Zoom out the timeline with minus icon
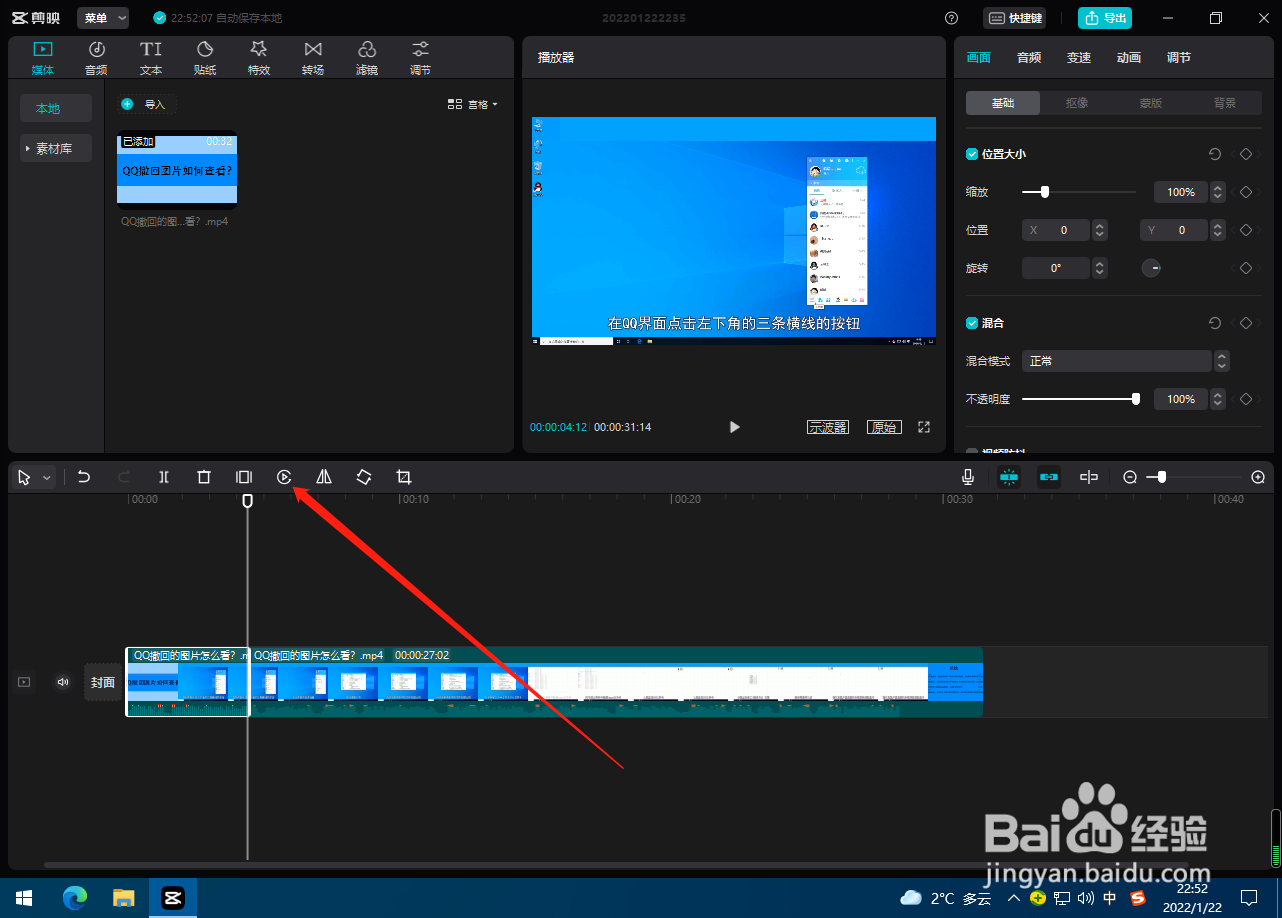 pyautogui.click(x=1130, y=477)
